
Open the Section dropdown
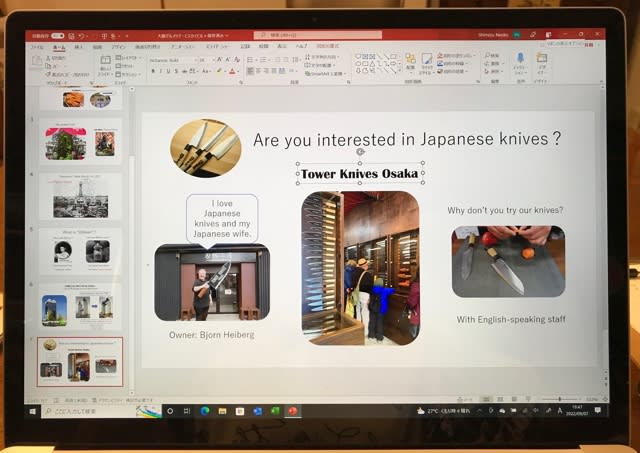(128, 74)
